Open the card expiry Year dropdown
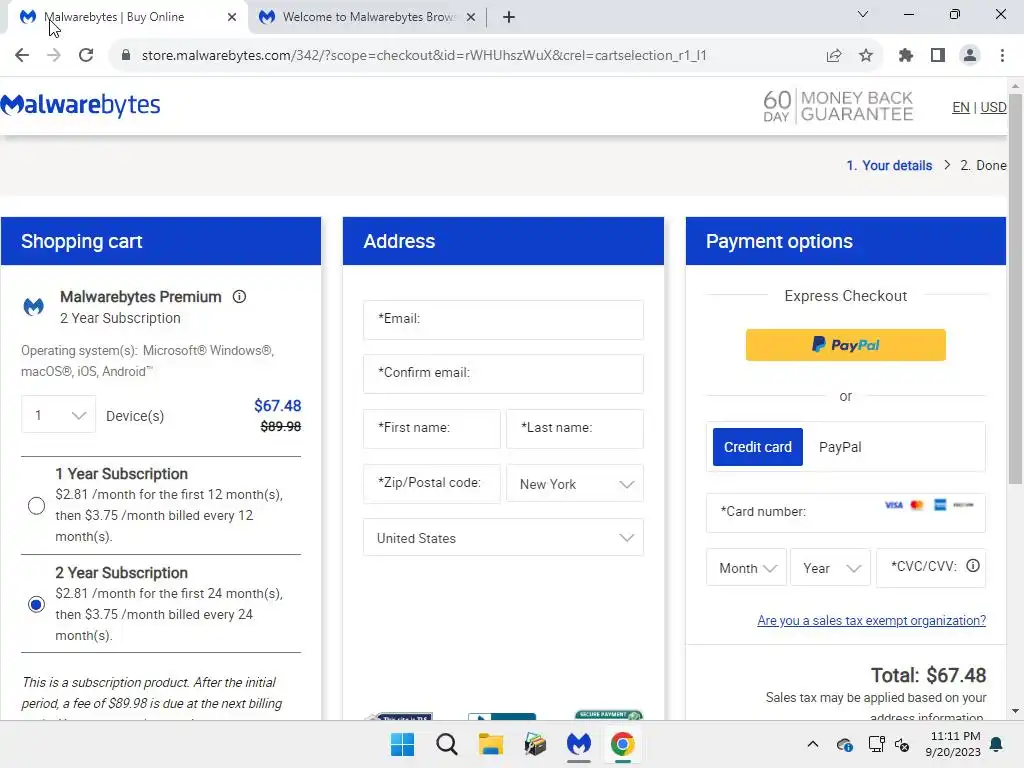The width and height of the screenshot is (1024, 768). tap(830, 568)
